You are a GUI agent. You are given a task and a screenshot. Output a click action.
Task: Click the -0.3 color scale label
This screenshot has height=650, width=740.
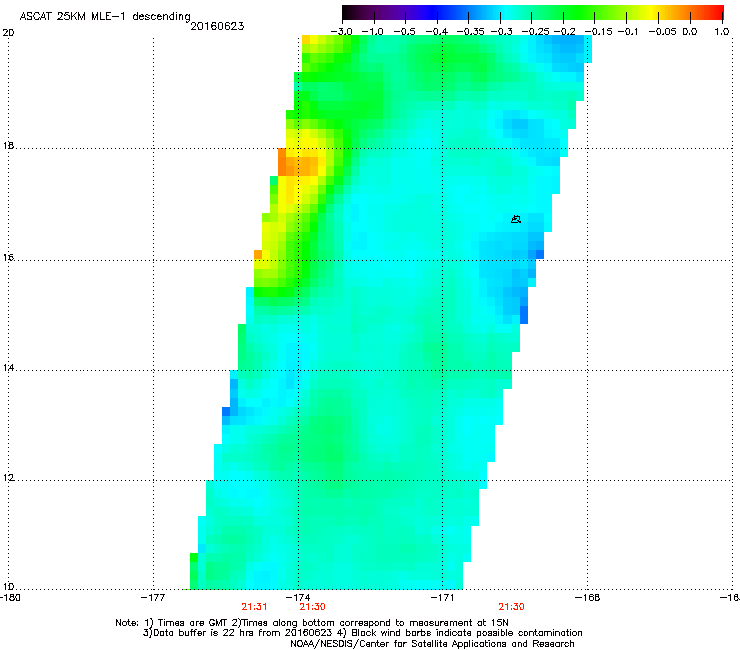pyautogui.click(x=501, y=32)
